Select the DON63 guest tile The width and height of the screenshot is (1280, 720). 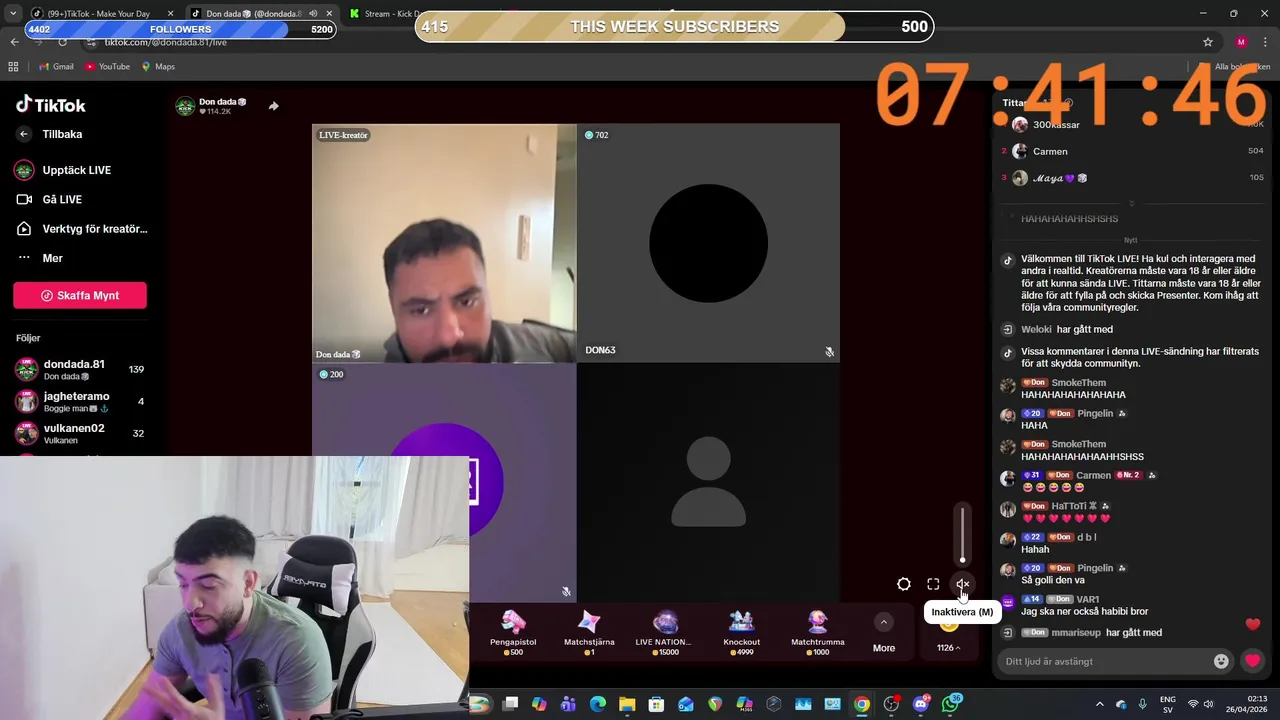(708, 243)
